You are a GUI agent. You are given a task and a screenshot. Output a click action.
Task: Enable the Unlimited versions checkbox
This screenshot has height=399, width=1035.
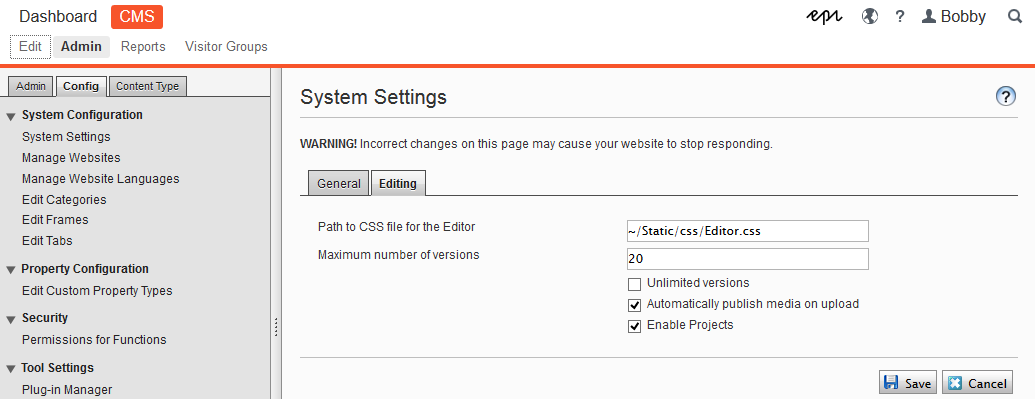[634, 285]
